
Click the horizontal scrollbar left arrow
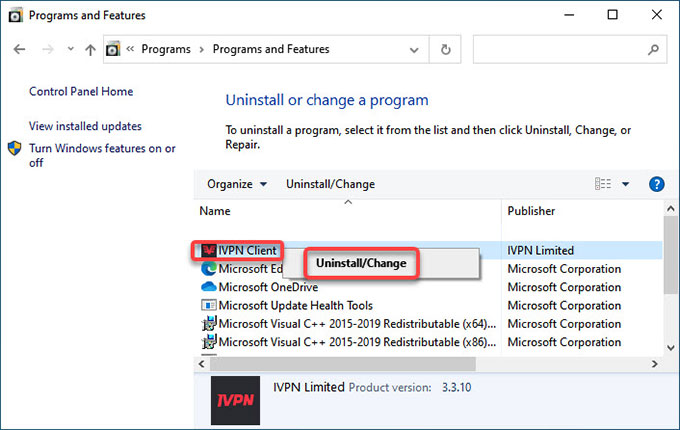pyautogui.click(x=202, y=364)
